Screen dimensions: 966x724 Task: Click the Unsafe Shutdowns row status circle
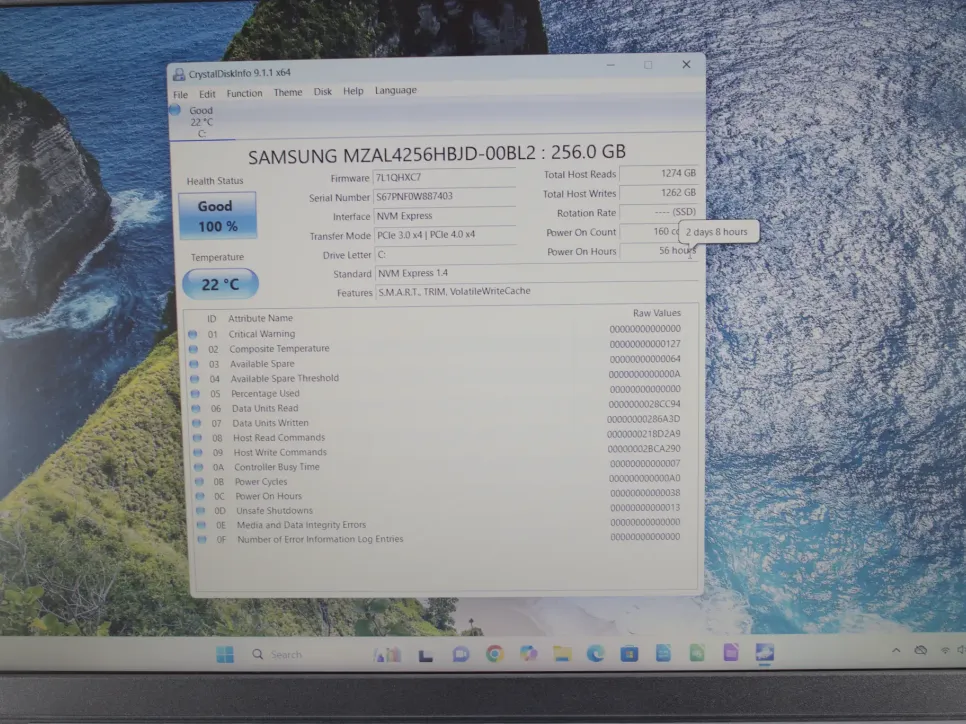click(x=200, y=511)
